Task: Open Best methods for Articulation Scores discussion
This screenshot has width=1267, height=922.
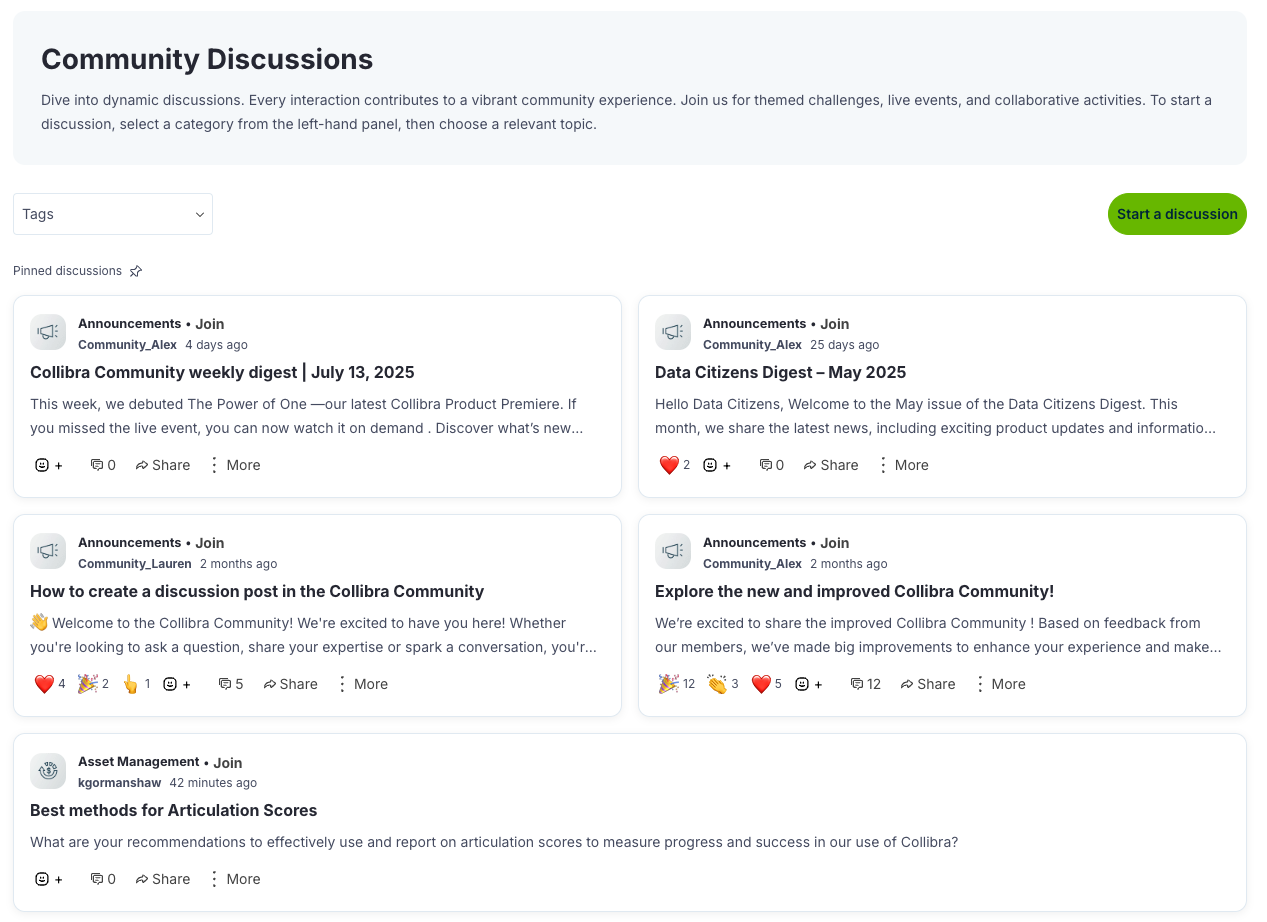Action: tap(173, 810)
